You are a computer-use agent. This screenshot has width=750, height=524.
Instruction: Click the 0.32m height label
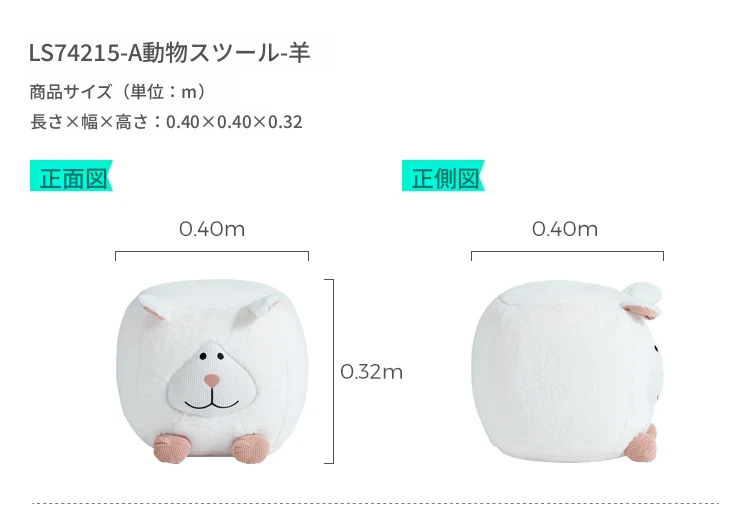[x=372, y=372]
